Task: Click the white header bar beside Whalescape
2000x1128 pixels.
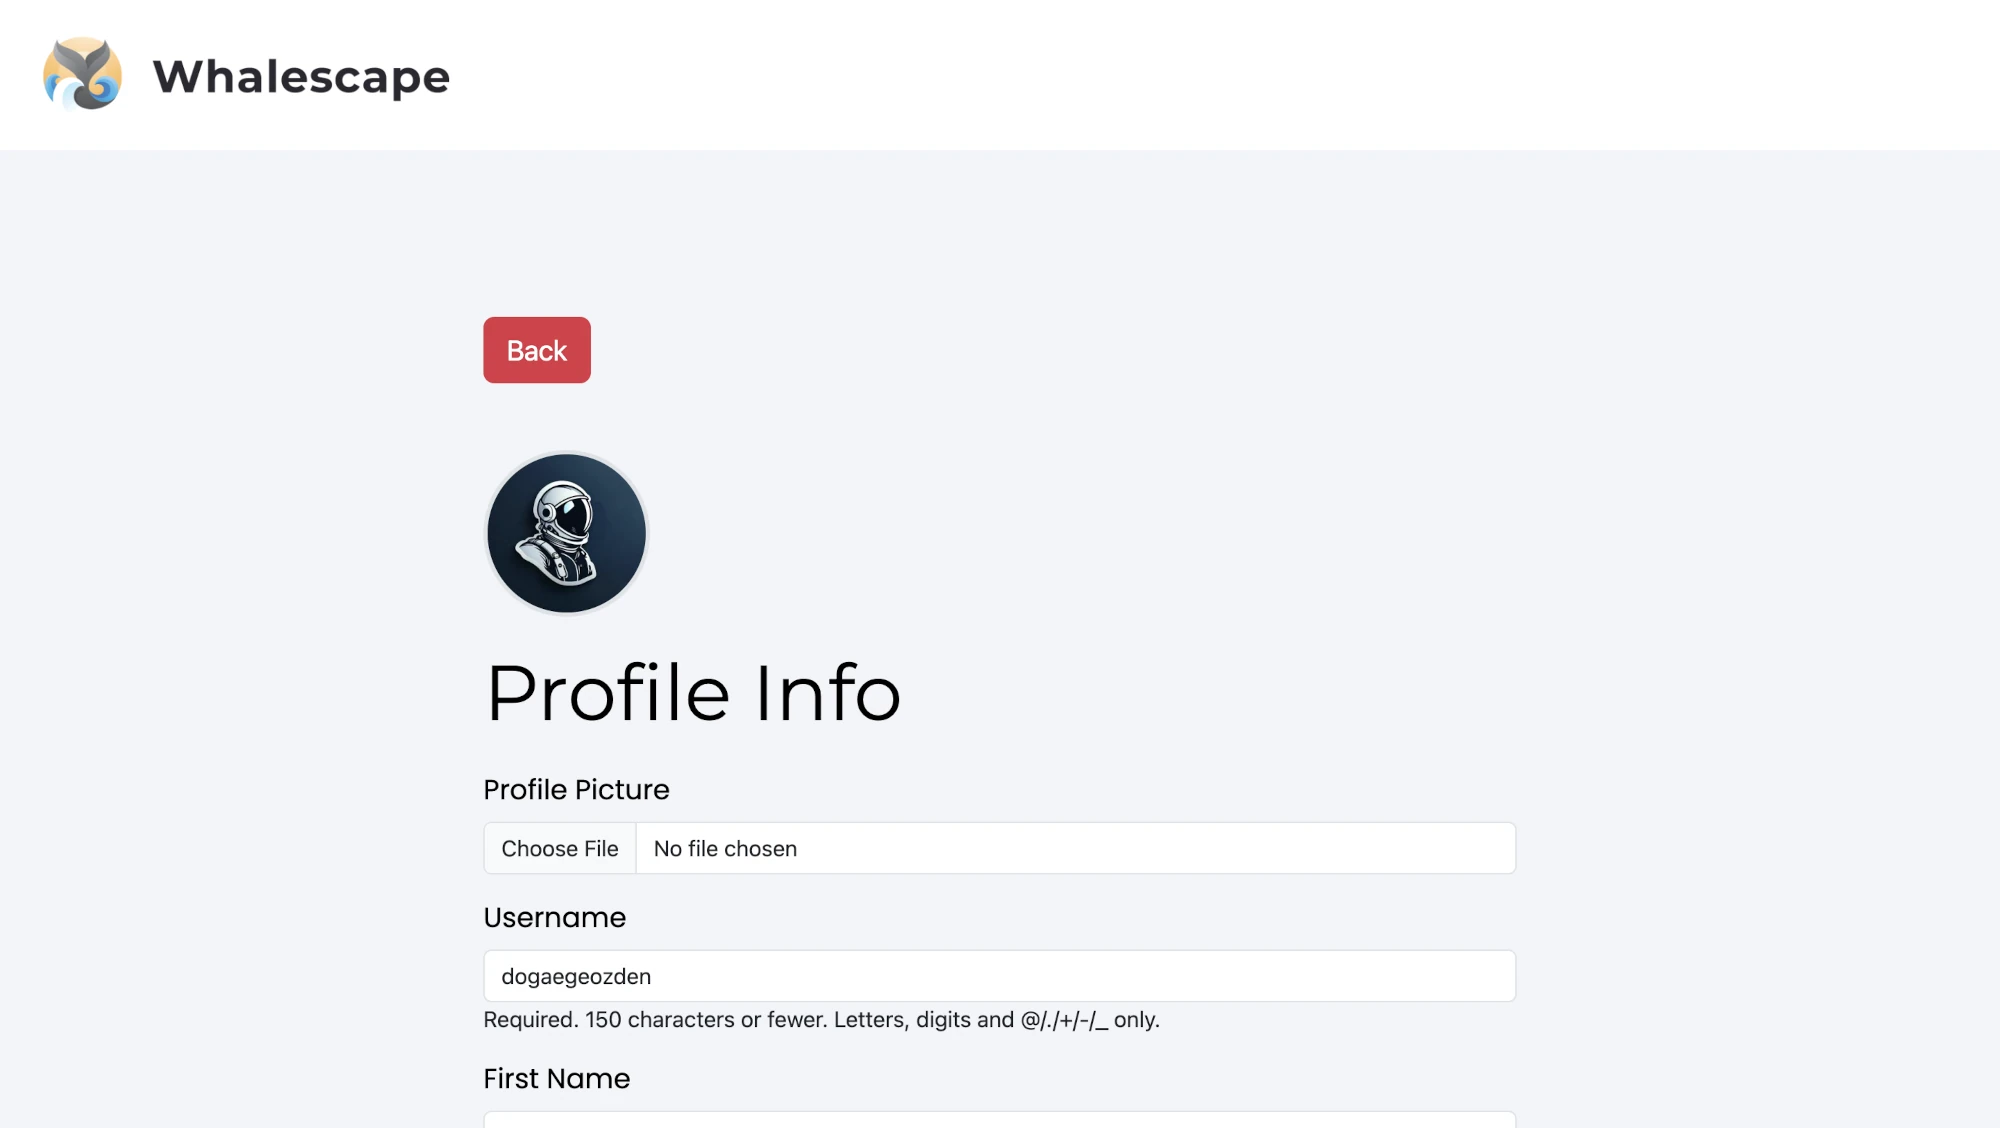Action: coord(1200,75)
